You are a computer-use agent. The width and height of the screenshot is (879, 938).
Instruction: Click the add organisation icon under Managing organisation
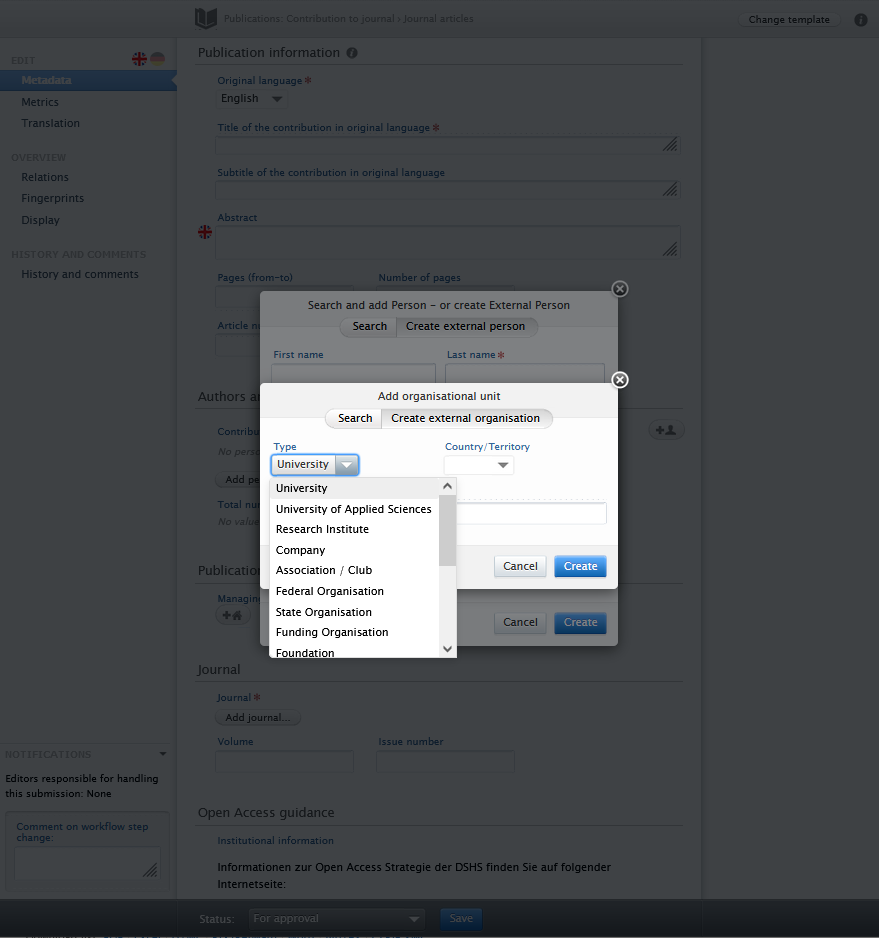tap(232, 614)
